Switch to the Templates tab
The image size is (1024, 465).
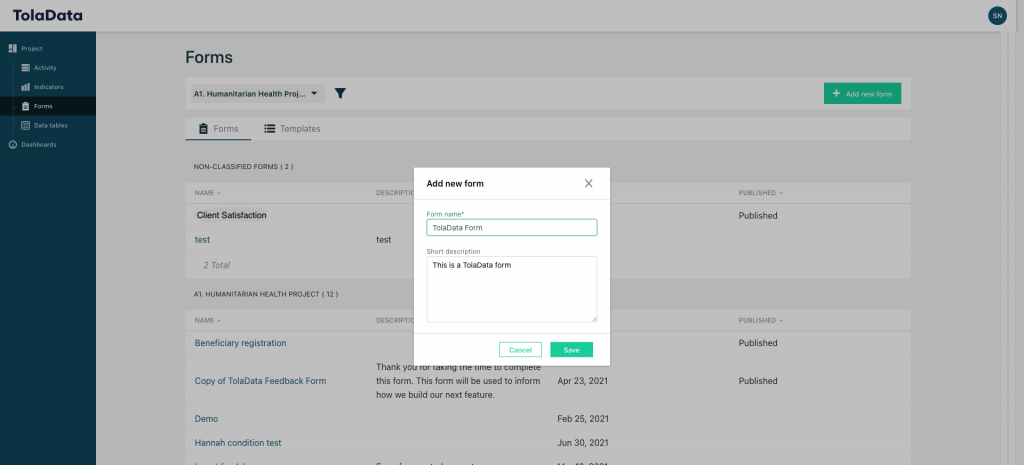293,129
